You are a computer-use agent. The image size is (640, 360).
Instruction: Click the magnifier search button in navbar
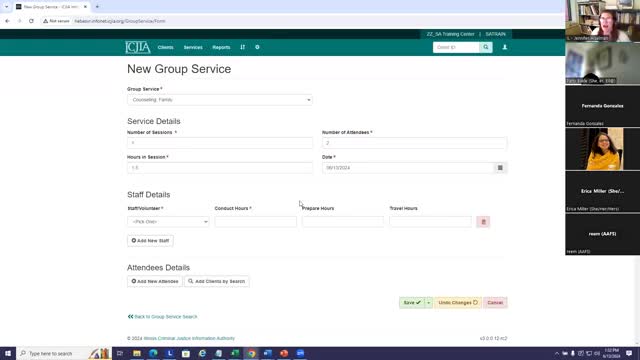pyautogui.click(x=486, y=47)
